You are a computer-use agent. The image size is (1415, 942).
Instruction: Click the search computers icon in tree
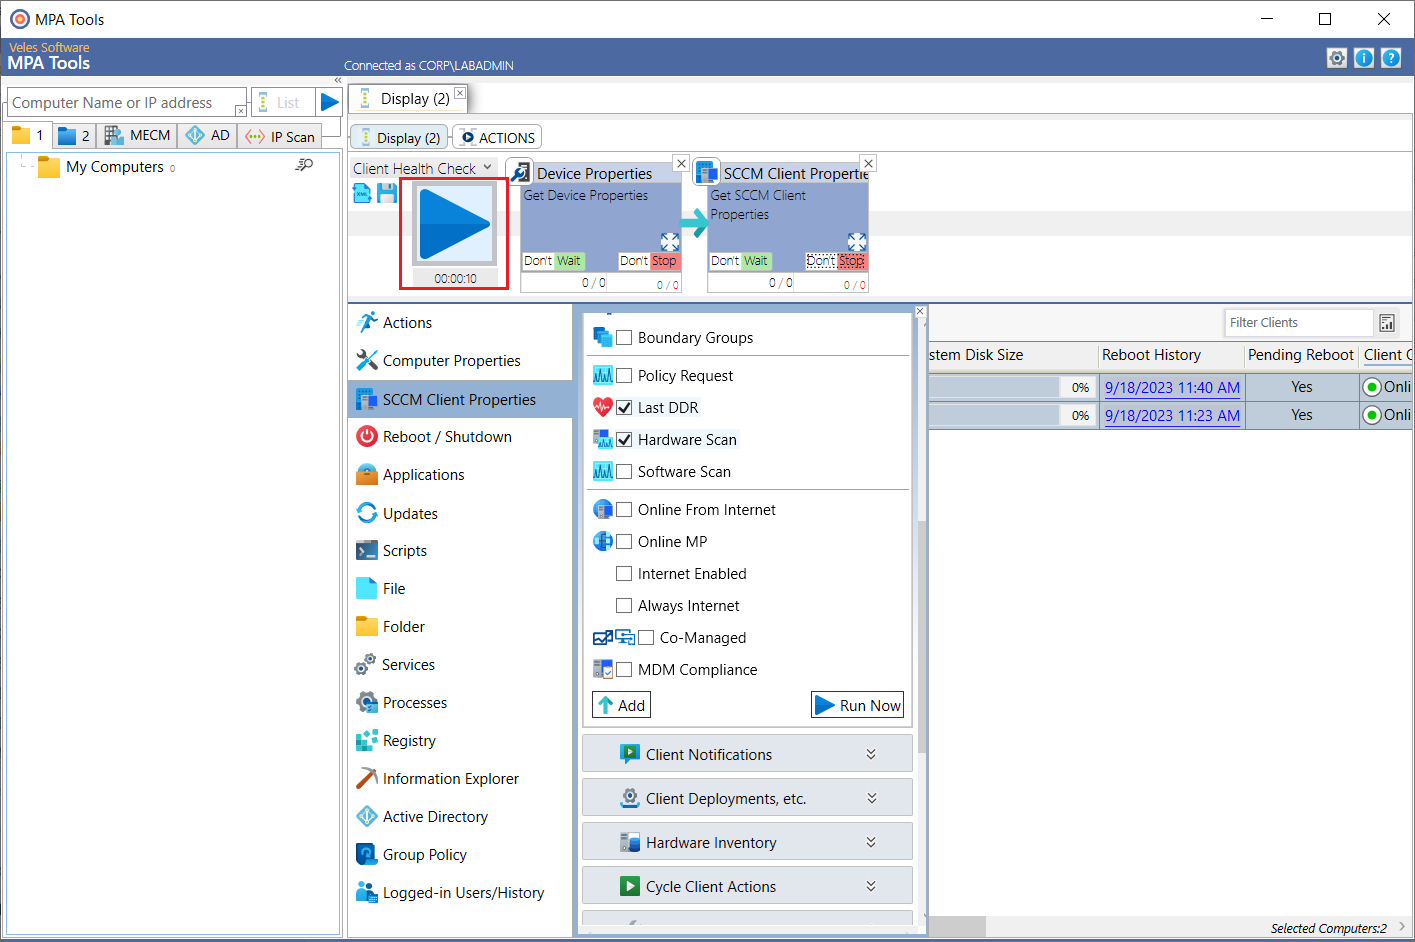pos(304,165)
